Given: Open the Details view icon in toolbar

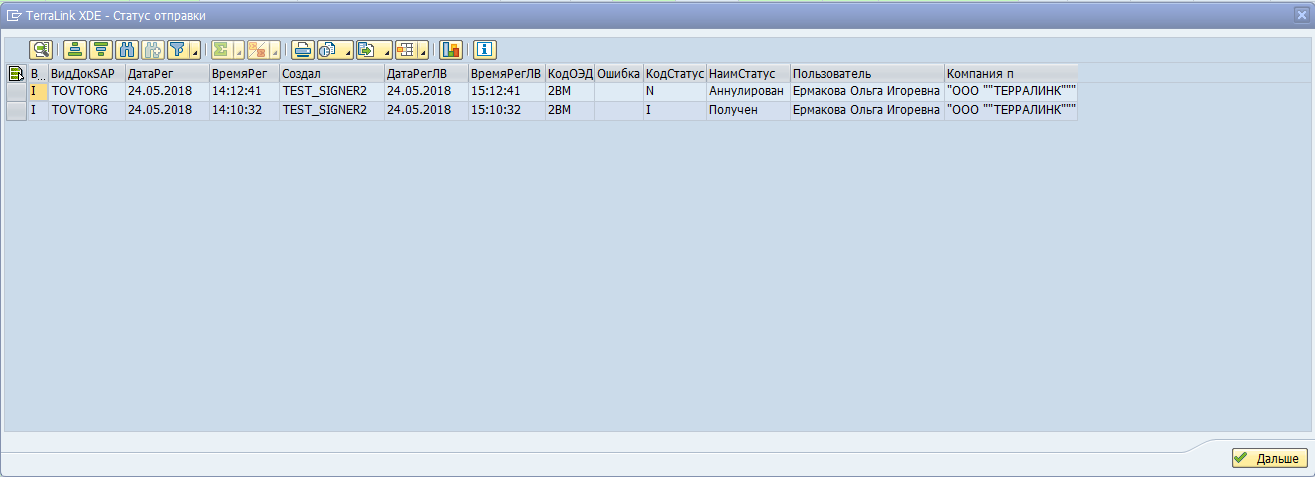Looking at the screenshot, I should click(x=41, y=49).
